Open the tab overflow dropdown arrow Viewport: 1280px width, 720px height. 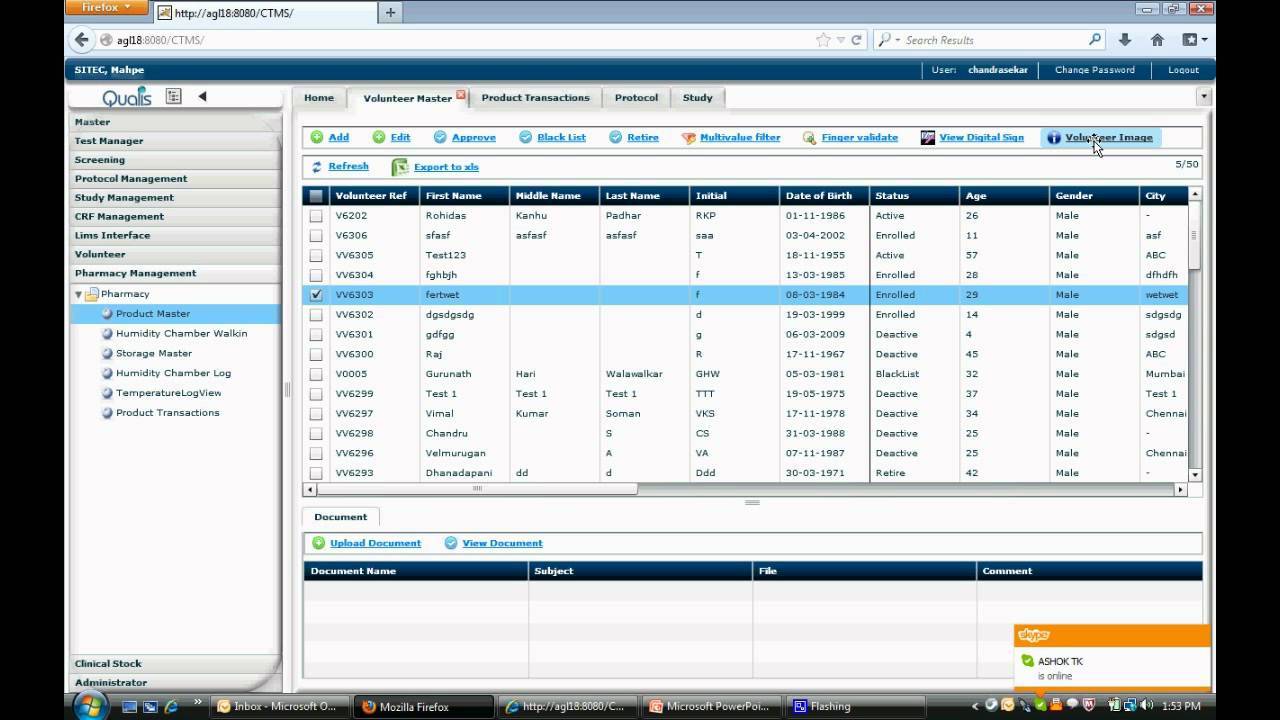click(1203, 95)
